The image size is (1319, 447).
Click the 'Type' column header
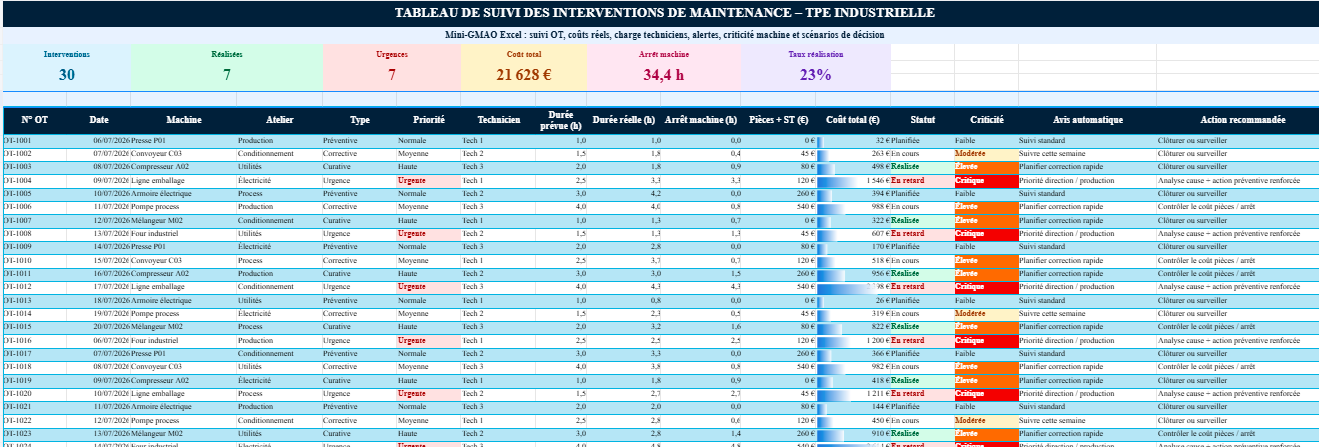pos(359,120)
